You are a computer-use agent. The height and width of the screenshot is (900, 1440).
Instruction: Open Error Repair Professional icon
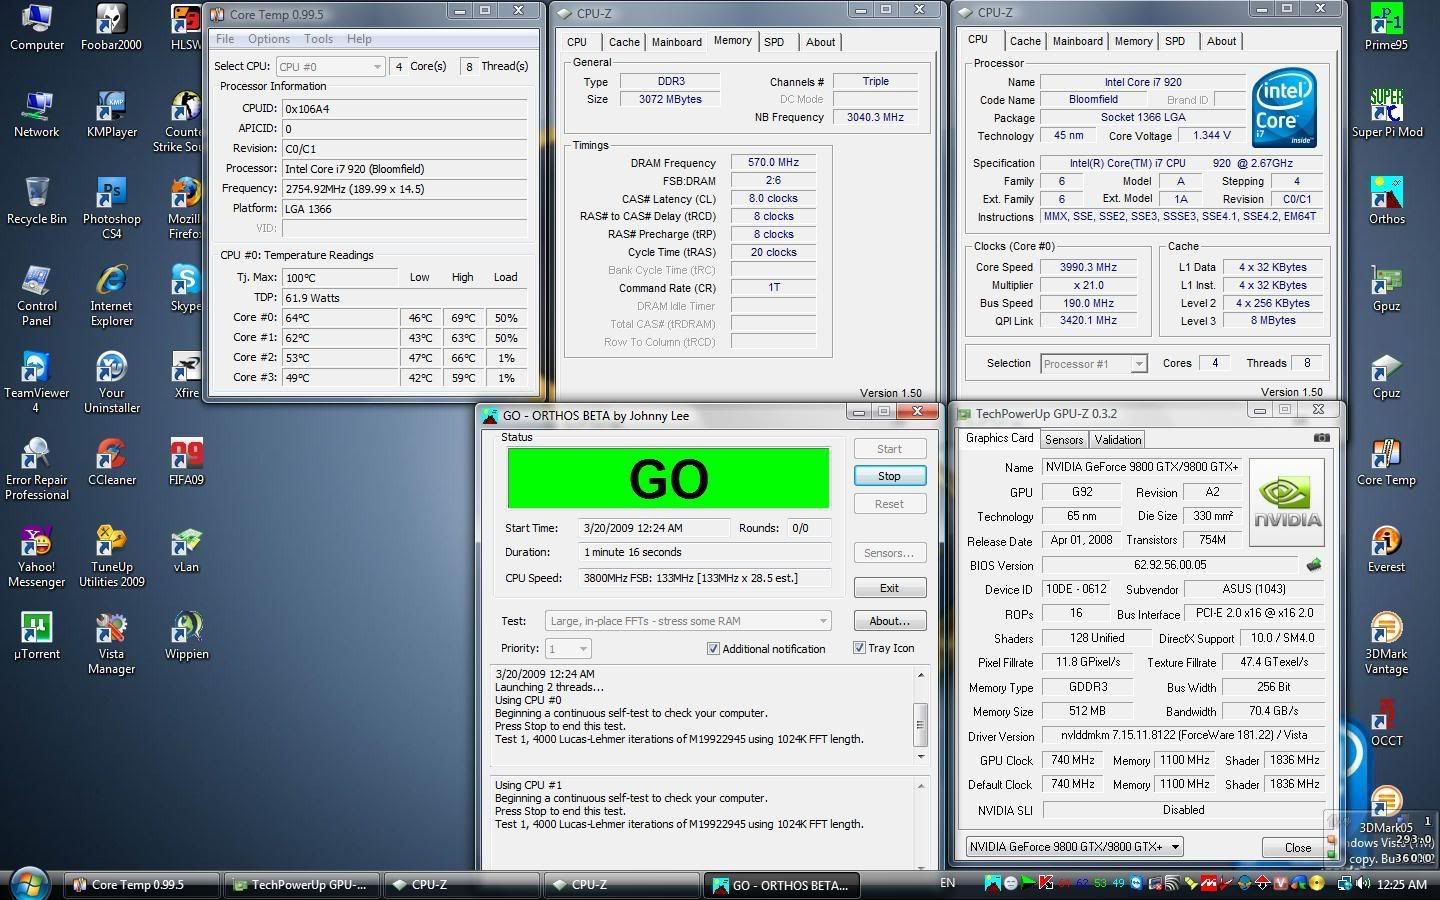37,469
